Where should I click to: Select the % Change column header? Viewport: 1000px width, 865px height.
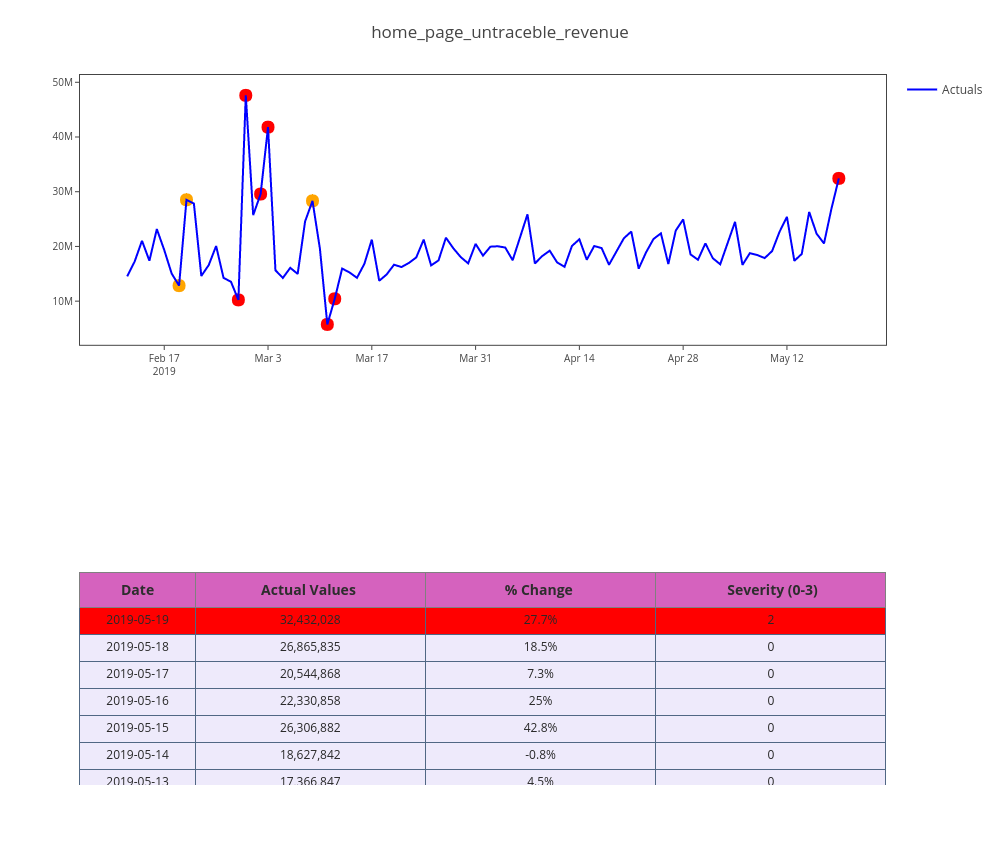click(x=539, y=590)
